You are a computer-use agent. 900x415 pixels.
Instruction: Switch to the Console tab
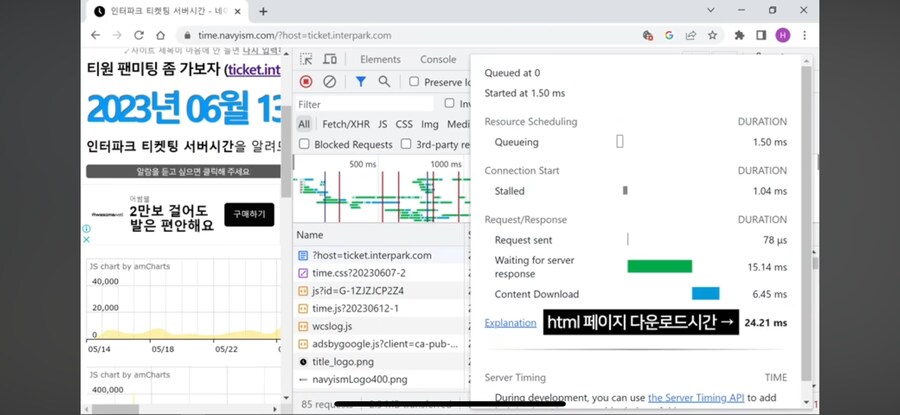click(438, 59)
